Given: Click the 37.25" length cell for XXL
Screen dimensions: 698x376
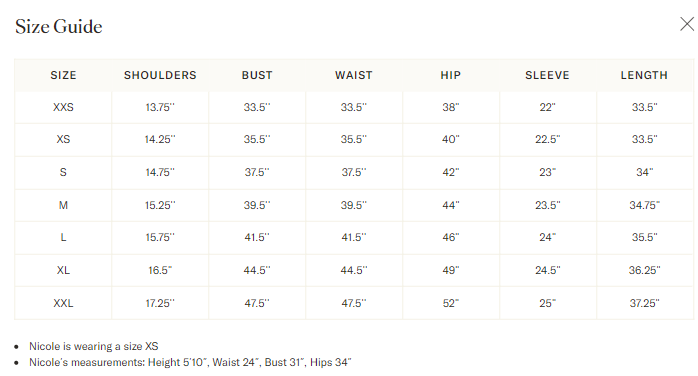Looking at the screenshot, I should point(644,303).
